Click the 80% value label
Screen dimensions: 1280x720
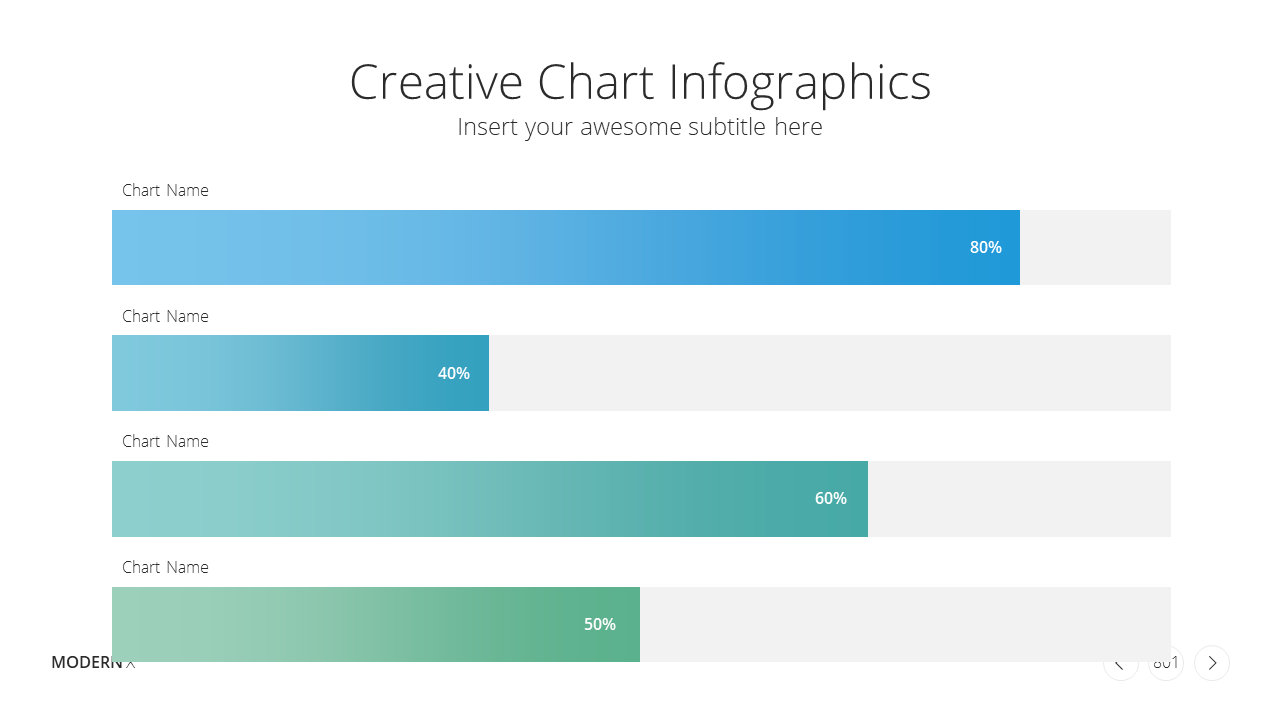click(x=986, y=247)
